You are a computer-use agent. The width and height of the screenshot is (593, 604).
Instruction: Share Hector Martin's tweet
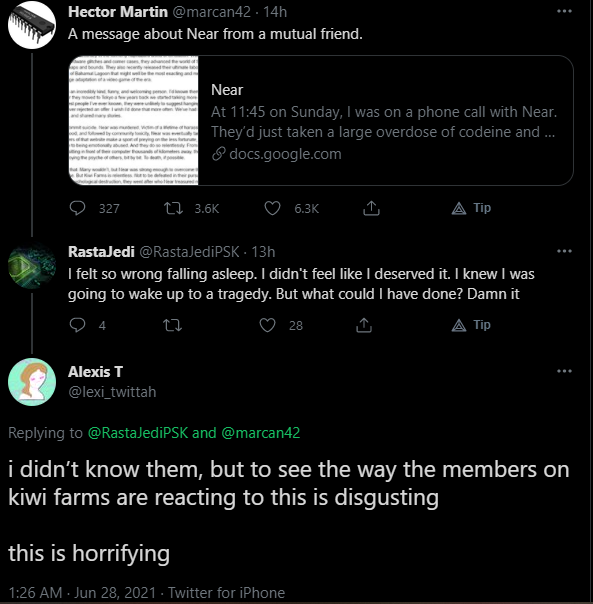click(x=371, y=208)
